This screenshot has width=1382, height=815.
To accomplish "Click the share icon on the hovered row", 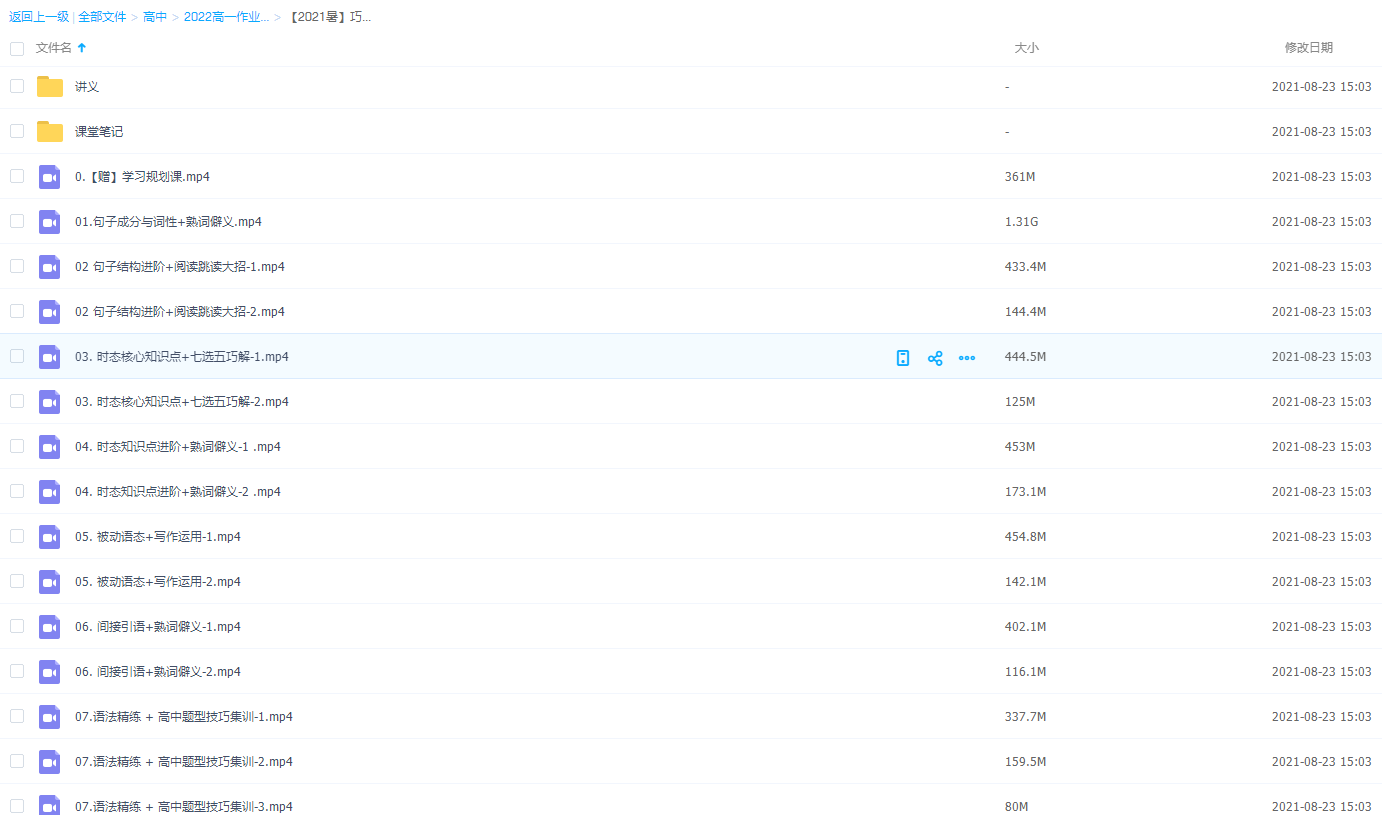I will pyautogui.click(x=935, y=358).
